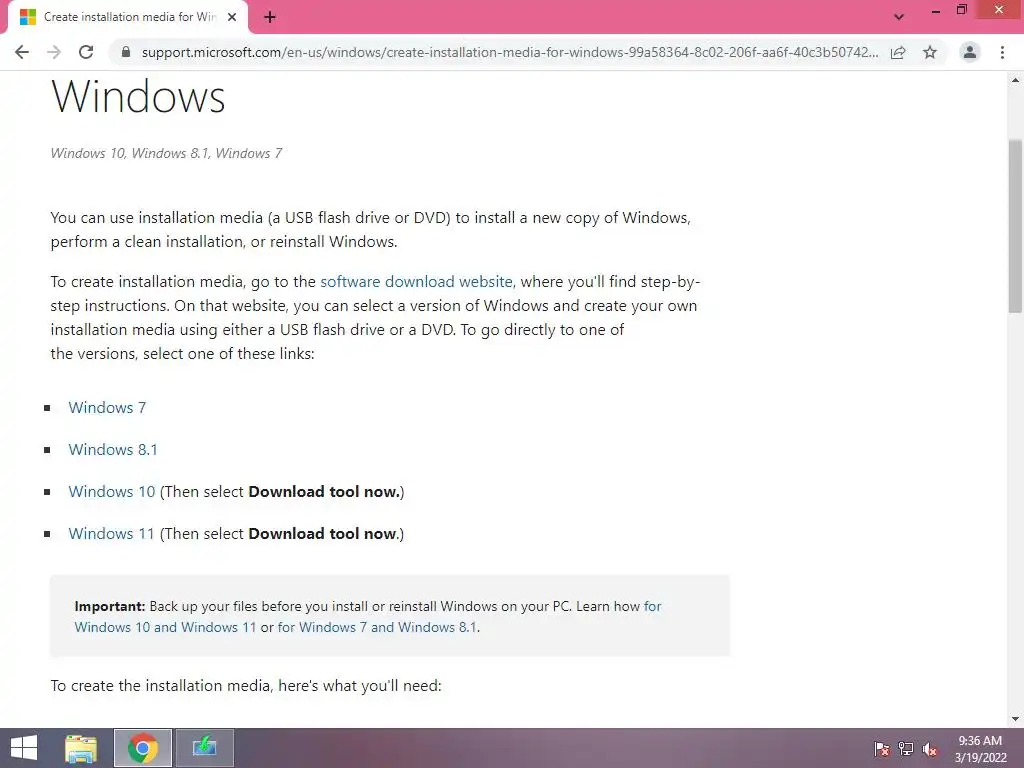1024x768 pixels.
Task: Minimize the Chrome window
Action: tap(935, 10)
